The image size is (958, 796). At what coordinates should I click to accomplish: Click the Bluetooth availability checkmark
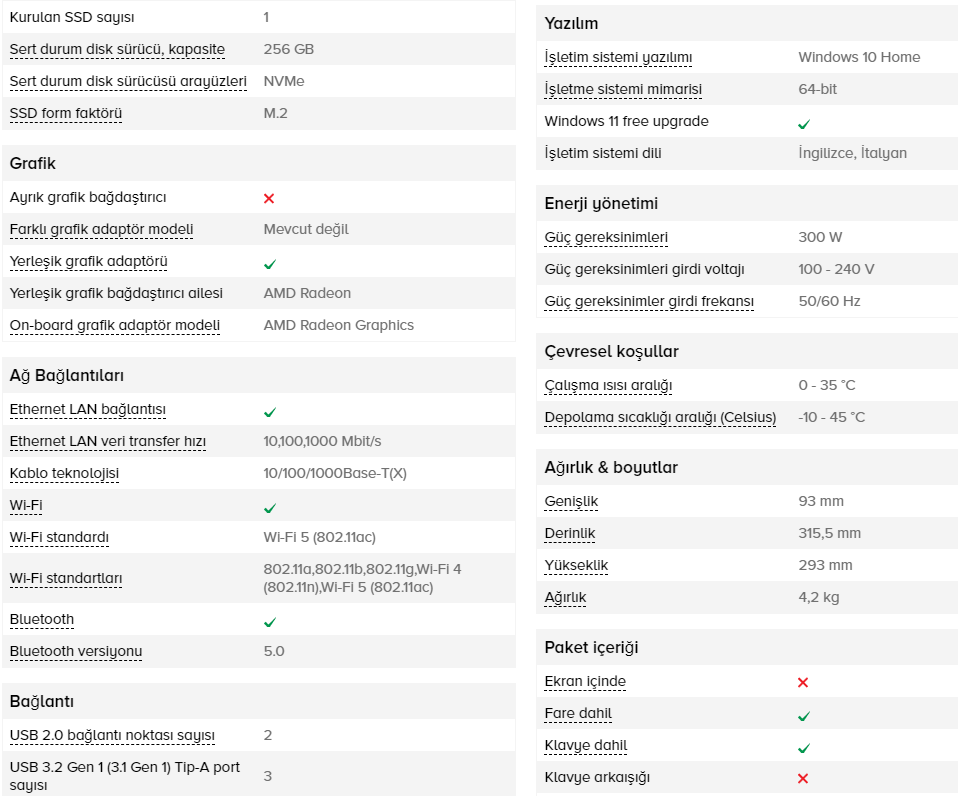[269, 623]
